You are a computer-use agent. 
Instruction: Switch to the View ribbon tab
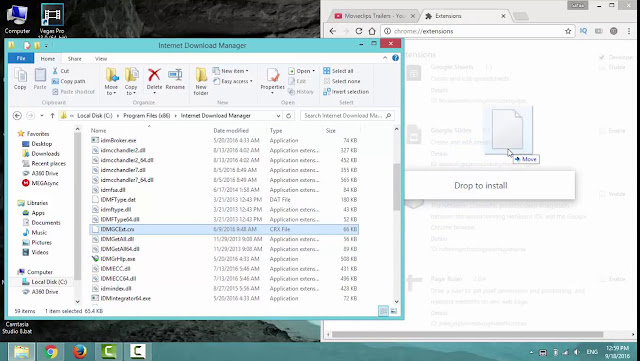101,58
